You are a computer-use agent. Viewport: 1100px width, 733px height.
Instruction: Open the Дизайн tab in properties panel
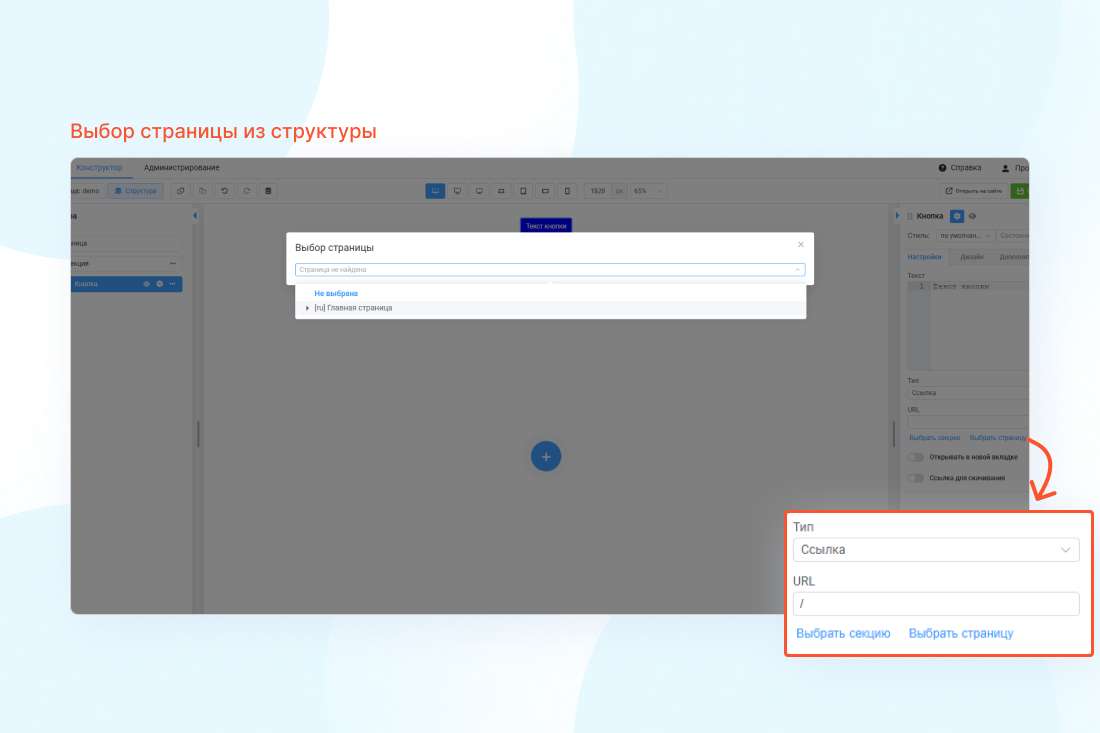pyautogui.click(x=971, y=257)
